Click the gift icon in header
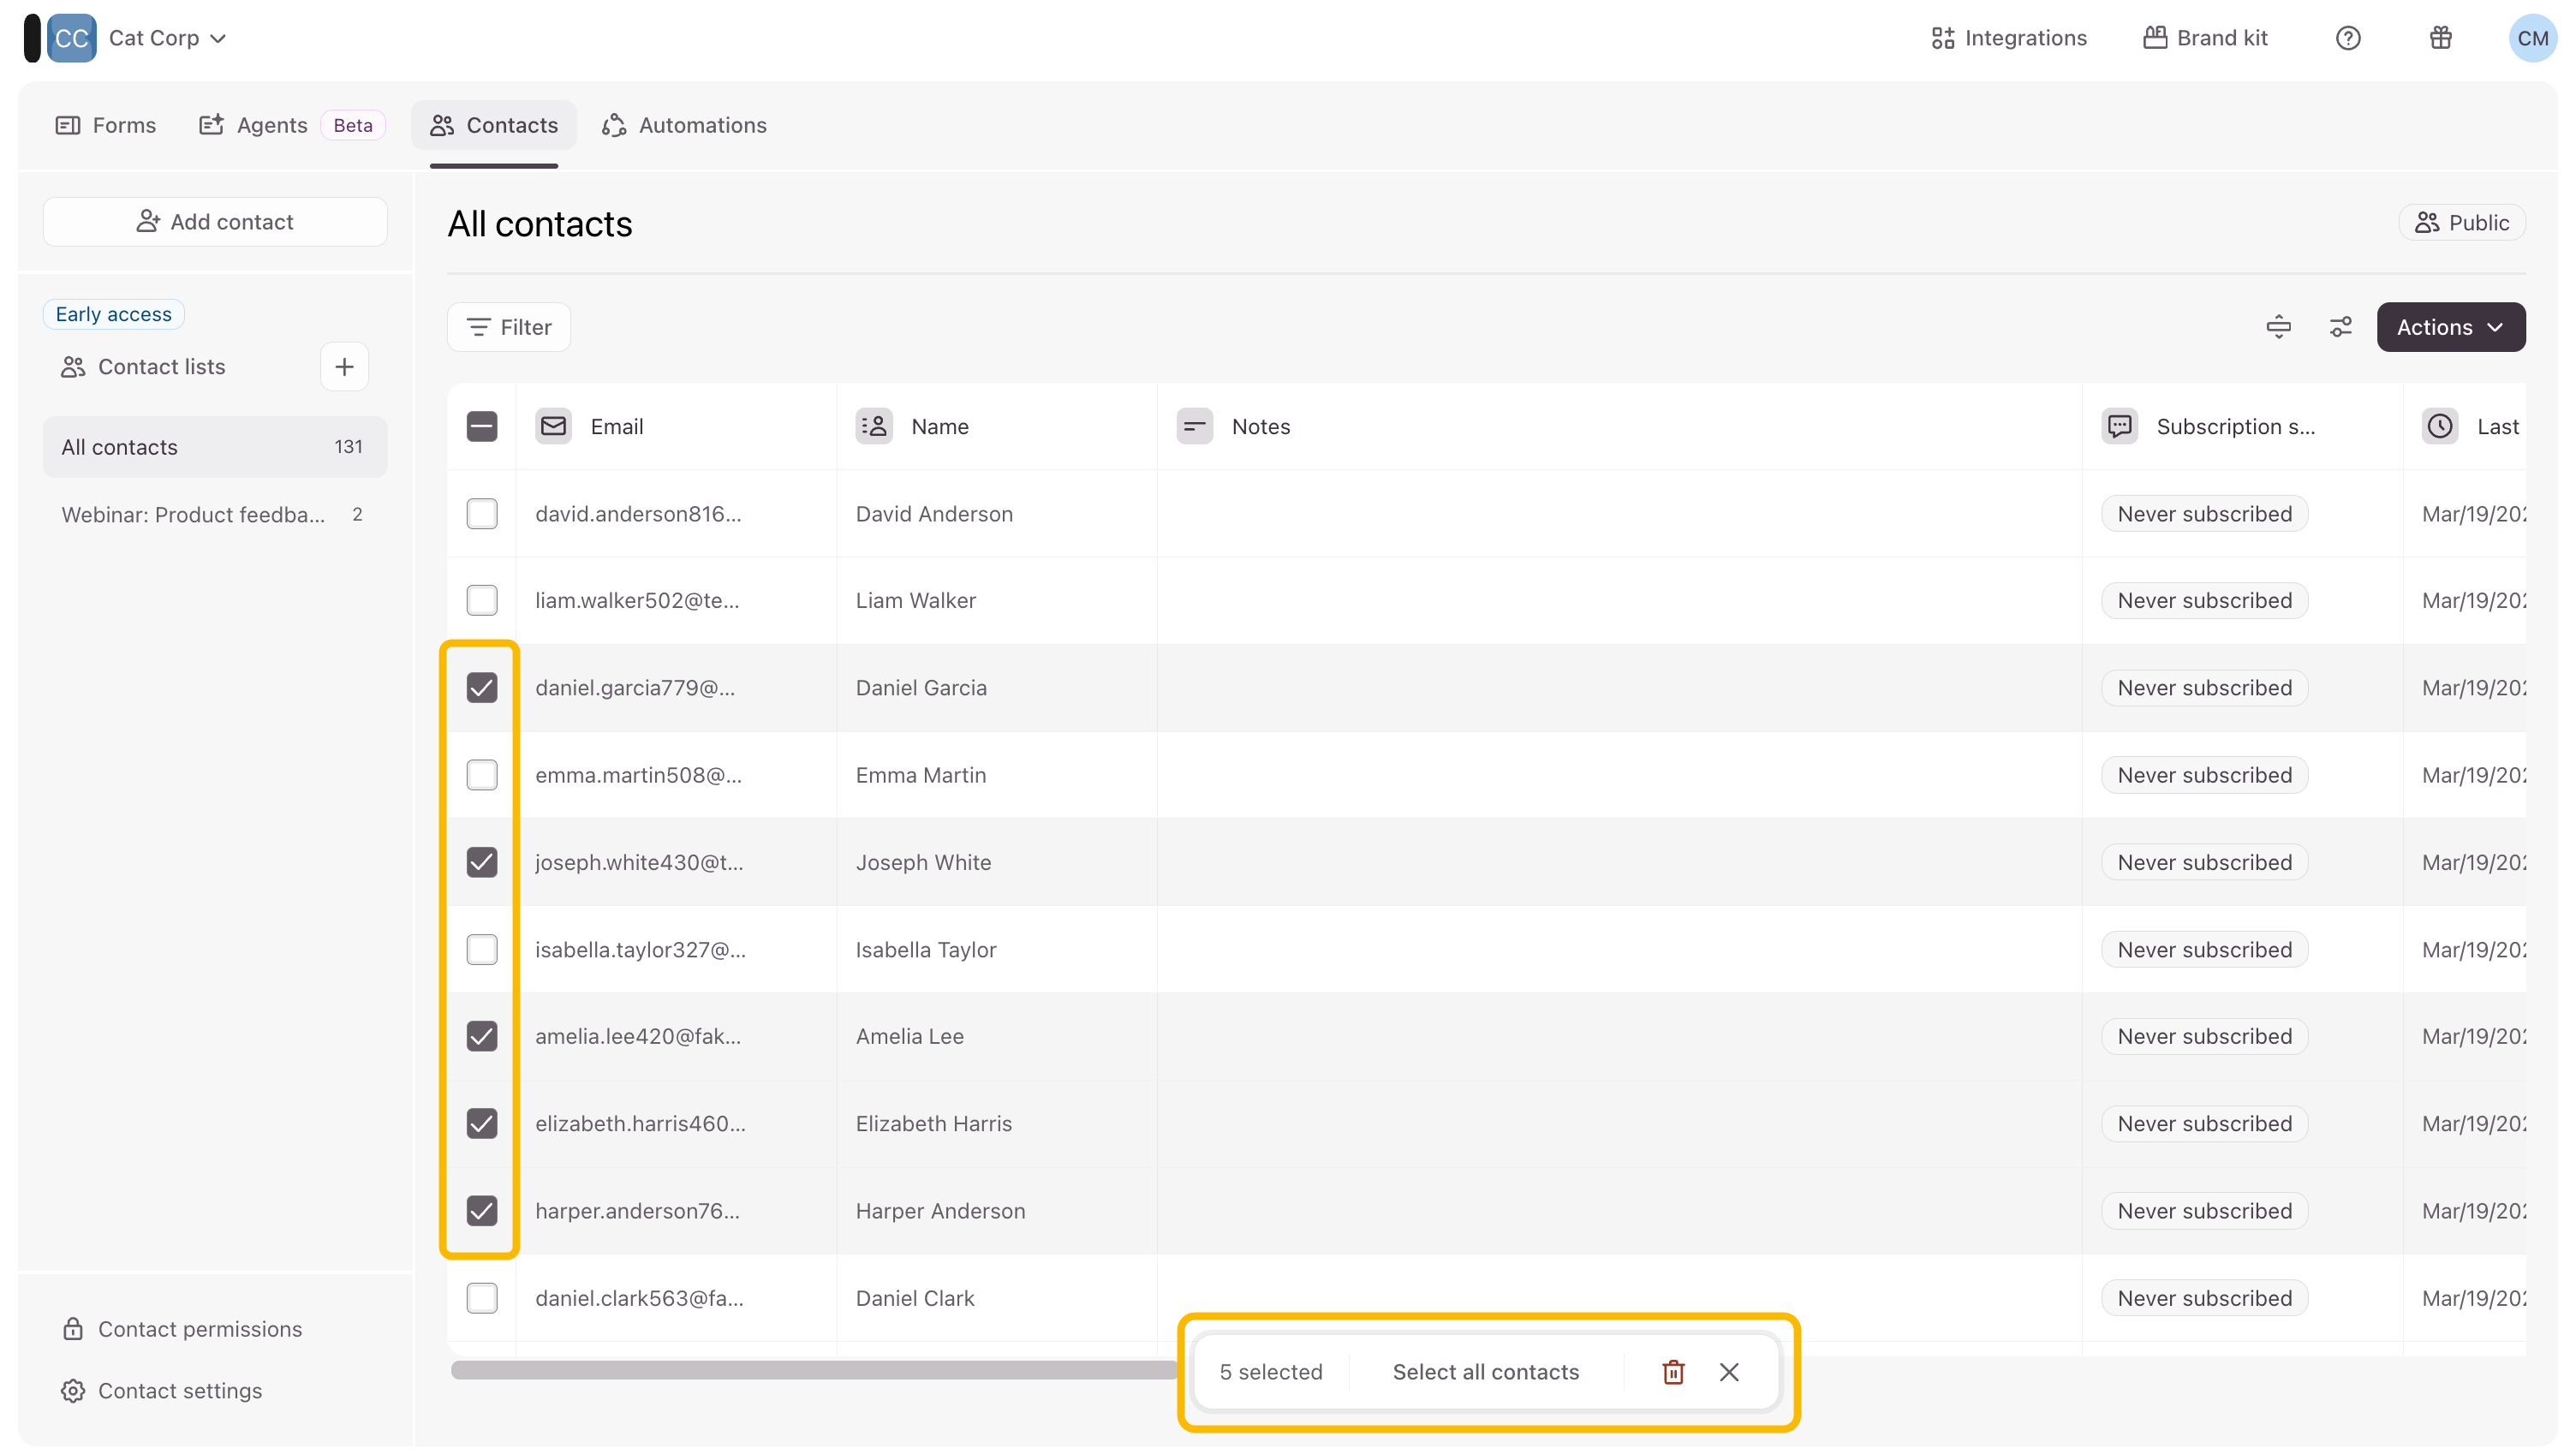 point(2440,38)
